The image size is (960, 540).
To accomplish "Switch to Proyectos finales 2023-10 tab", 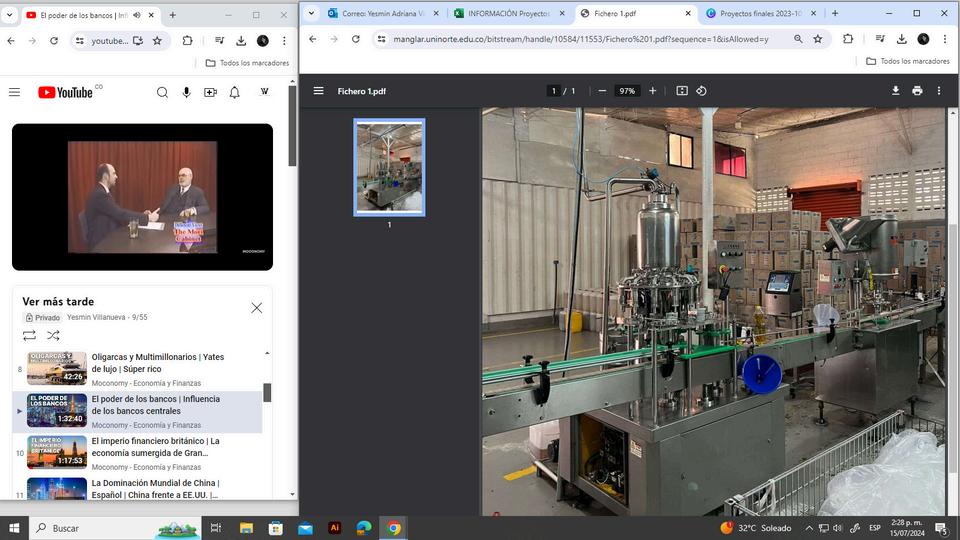I will click(761, 13).
